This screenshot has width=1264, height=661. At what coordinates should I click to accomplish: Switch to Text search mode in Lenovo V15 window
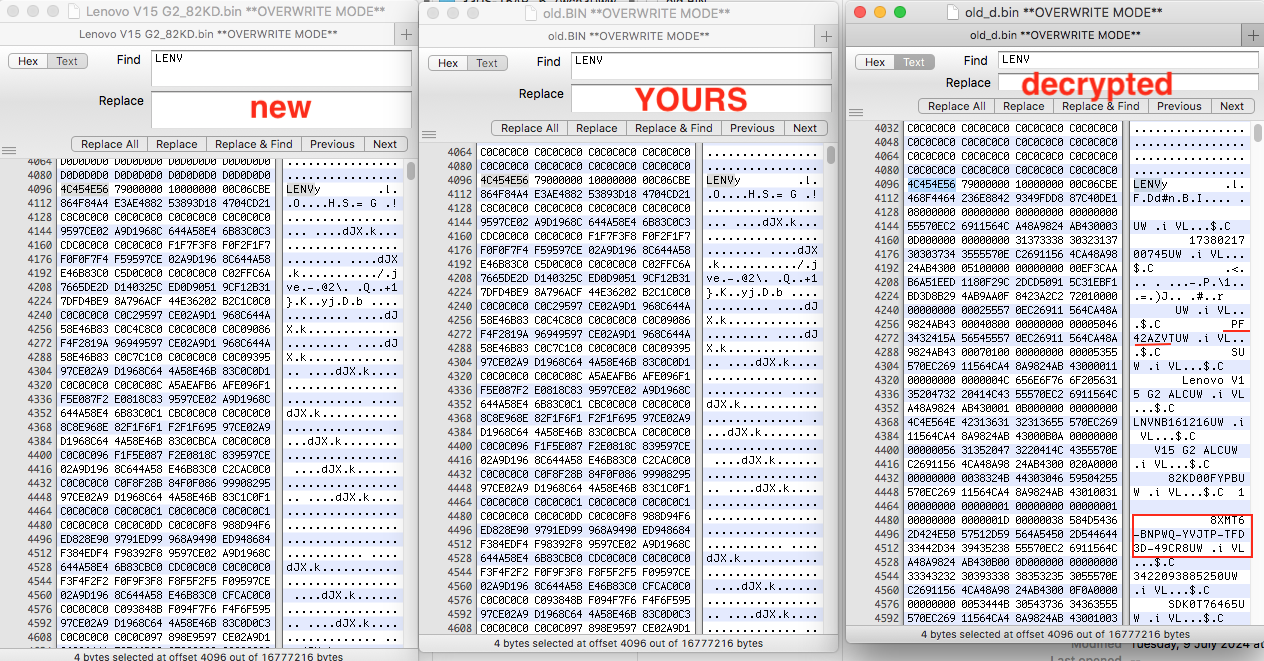(x=67, y=61)
